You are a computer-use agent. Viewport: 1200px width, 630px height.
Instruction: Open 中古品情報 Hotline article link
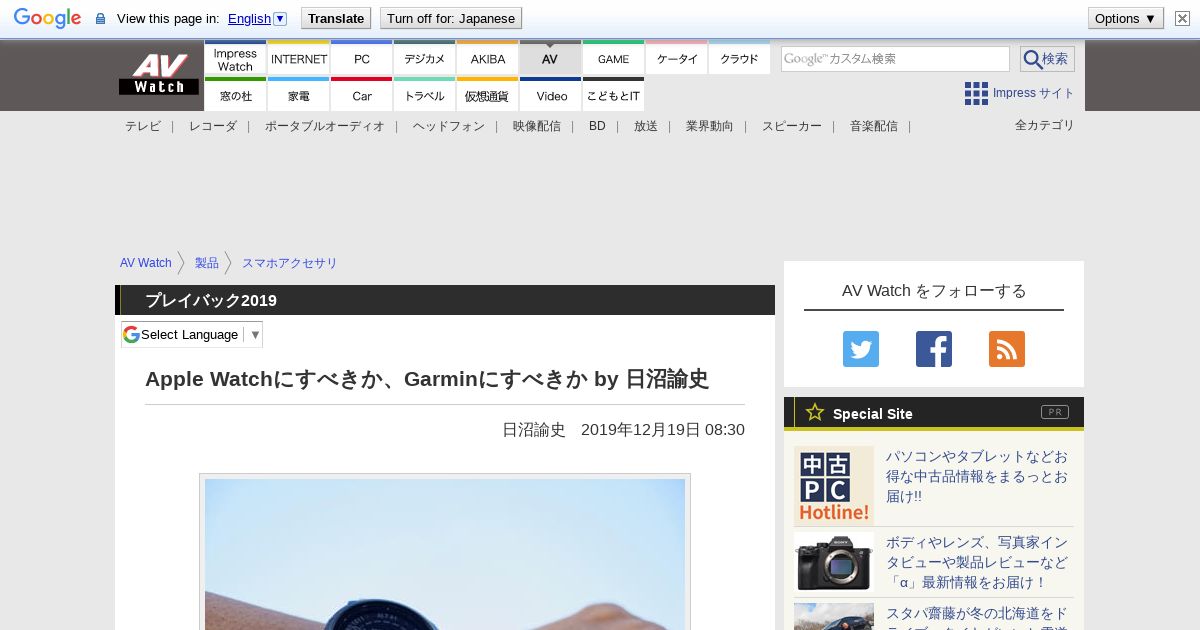pyautogui.click(x=977, y=476)
